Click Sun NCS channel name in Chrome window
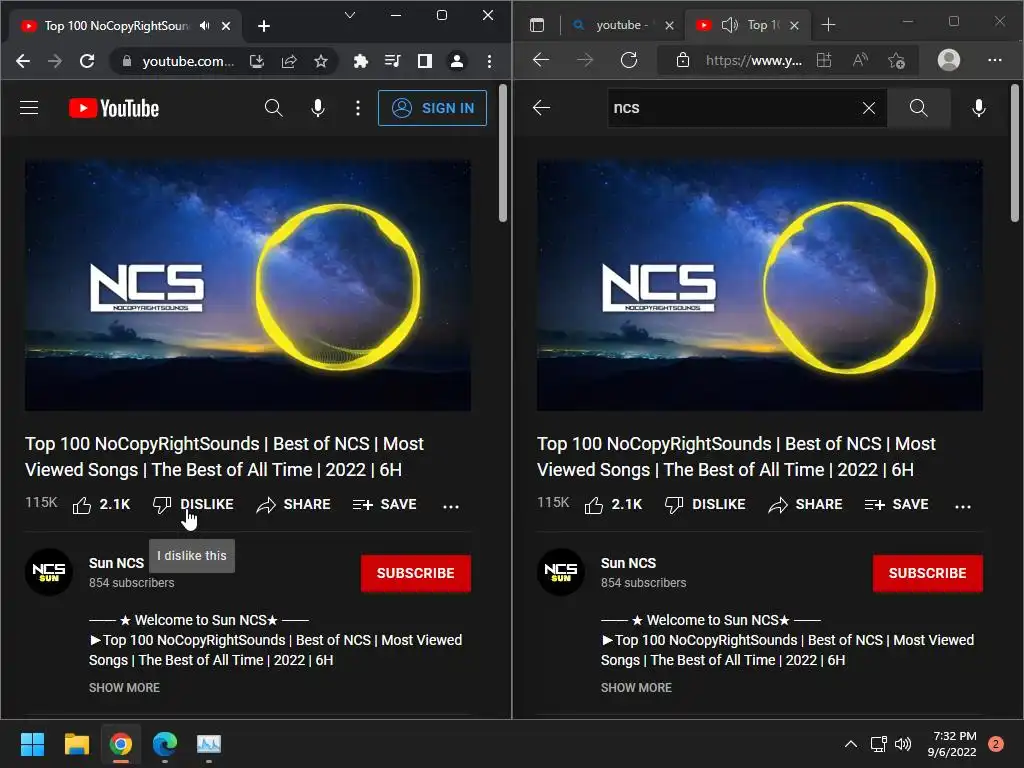This screenshot has height=768, width=1024. tap(116, 563)
